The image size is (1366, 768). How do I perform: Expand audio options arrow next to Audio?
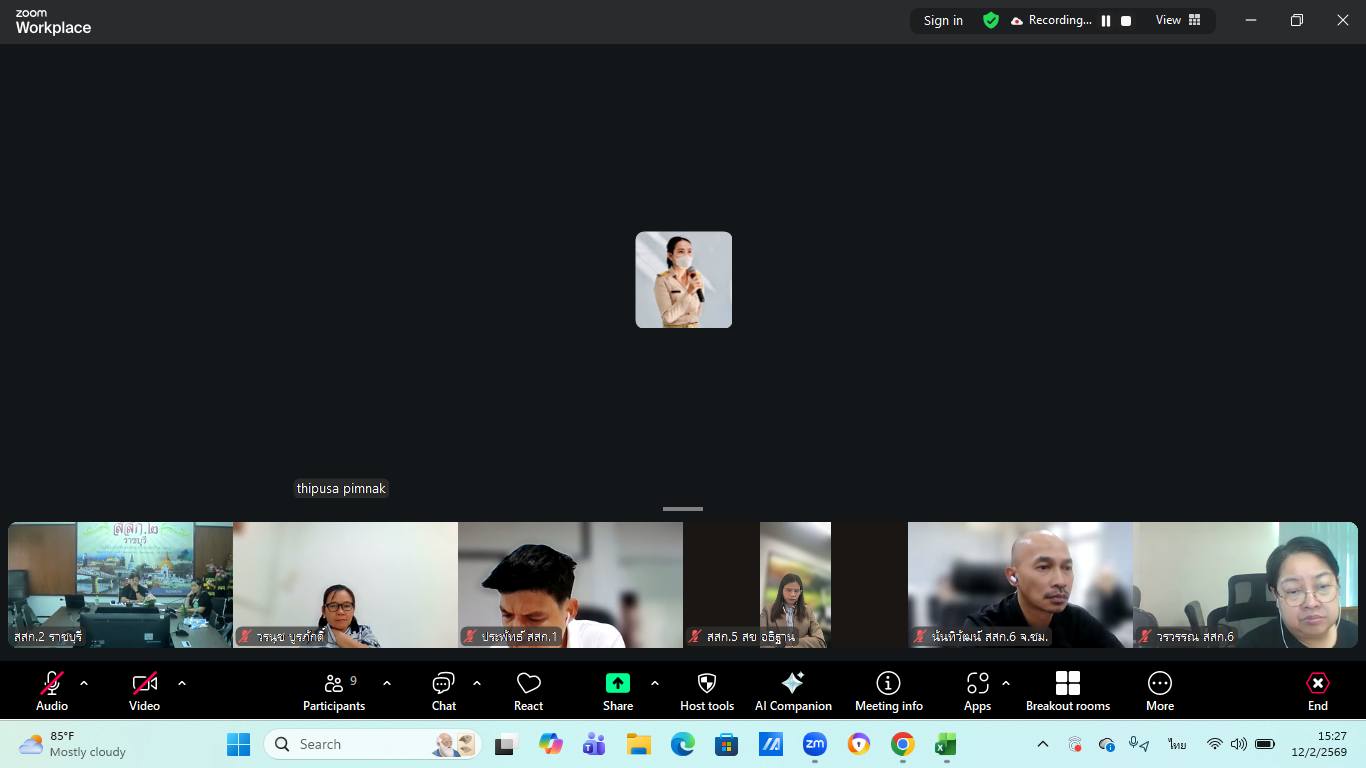84,683
